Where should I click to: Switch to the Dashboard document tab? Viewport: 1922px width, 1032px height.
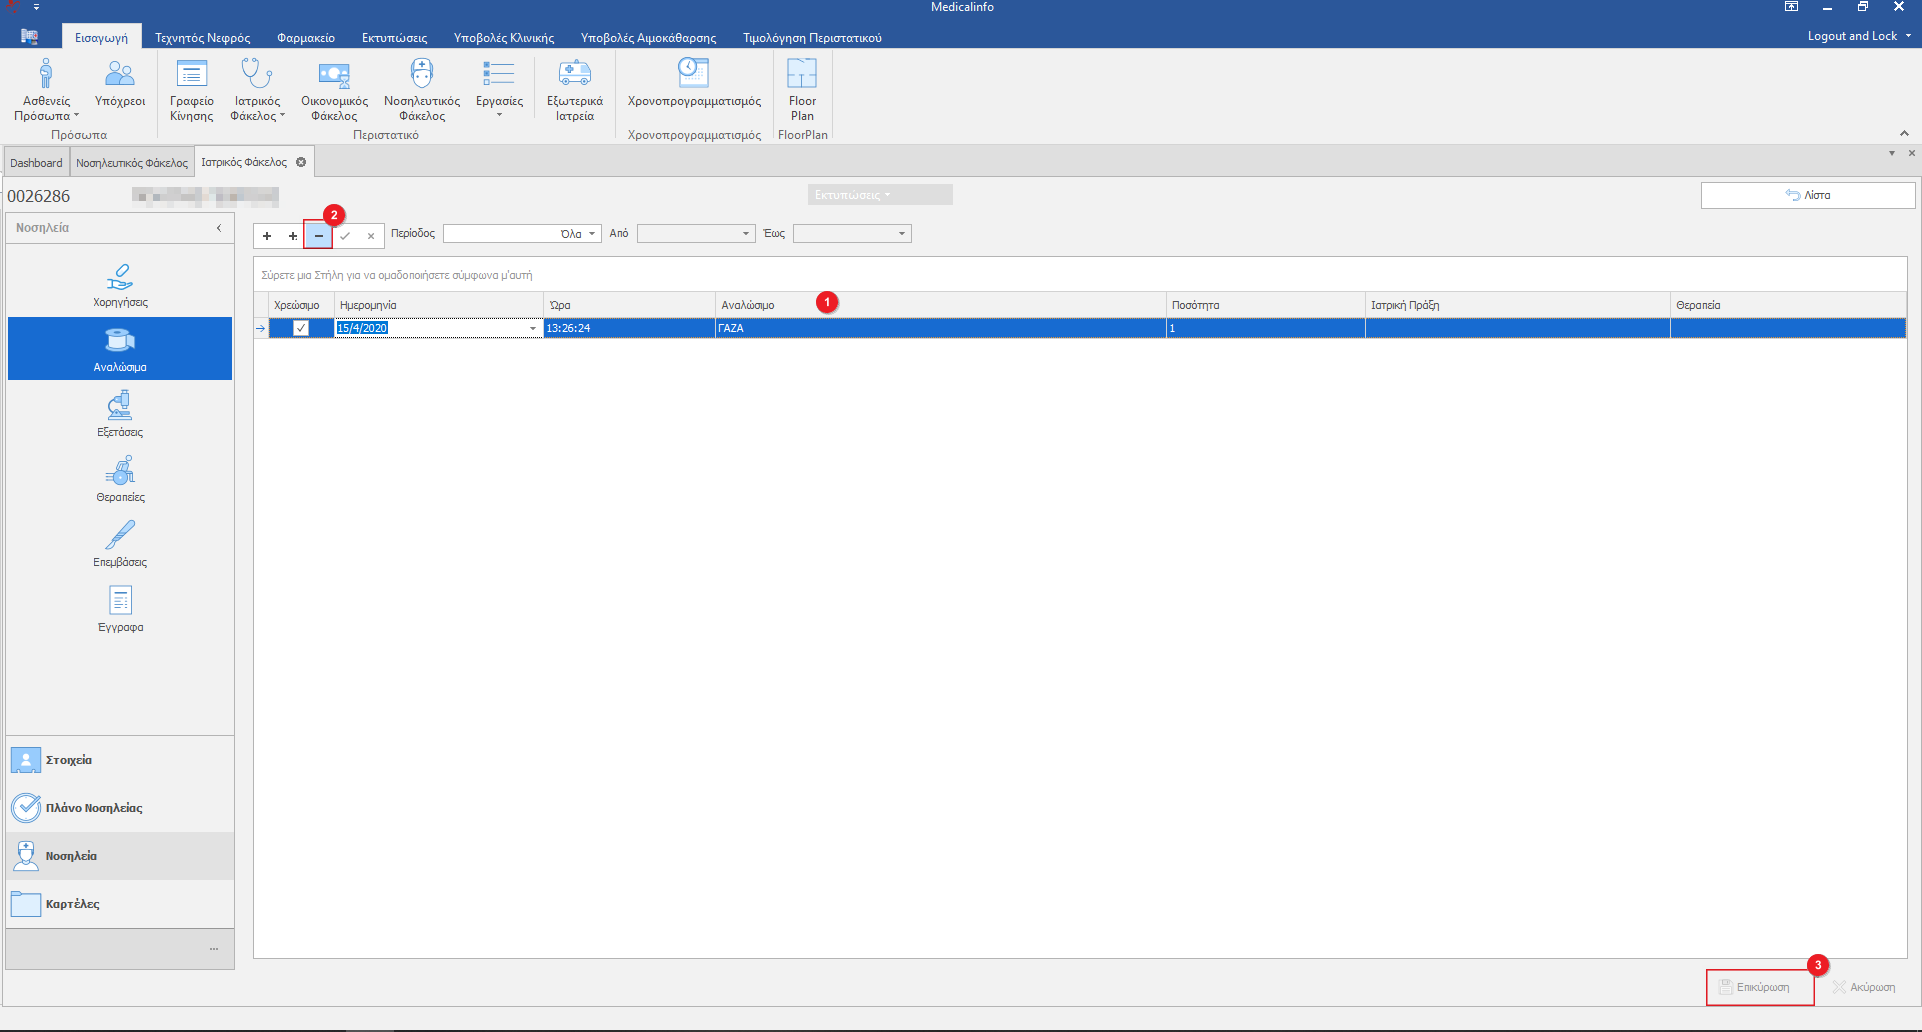(36, 163)
